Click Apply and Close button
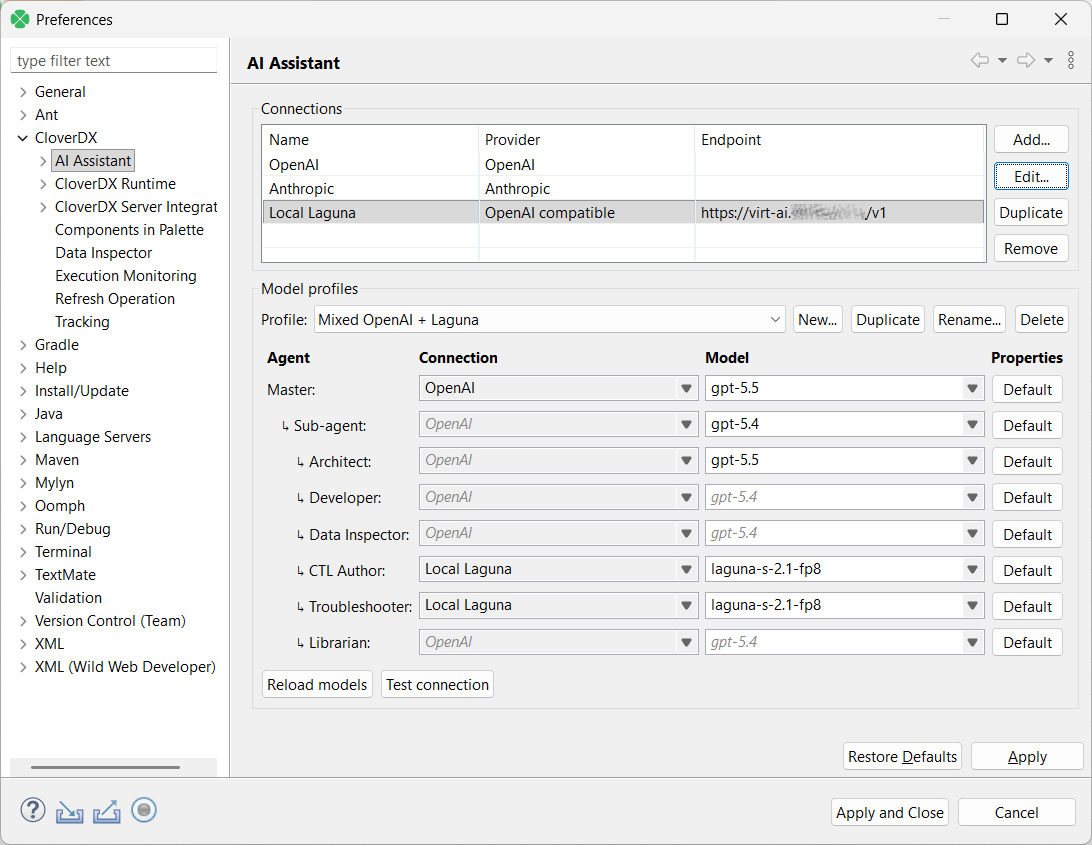The image size is (1092, 845). [890, 813]
